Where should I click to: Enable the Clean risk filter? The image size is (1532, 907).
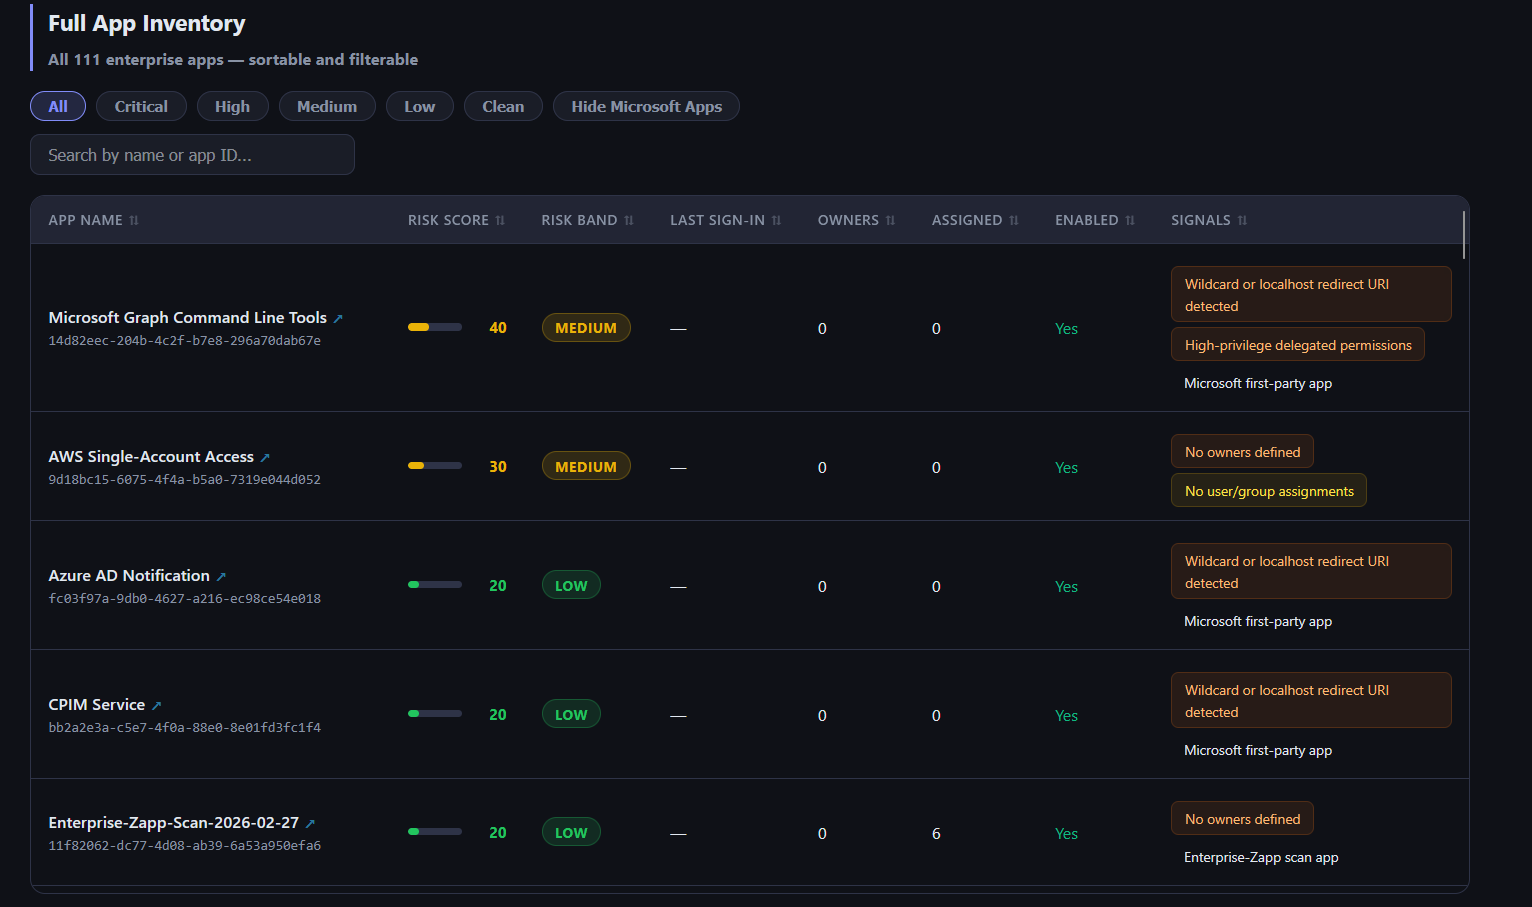point(503,106)
